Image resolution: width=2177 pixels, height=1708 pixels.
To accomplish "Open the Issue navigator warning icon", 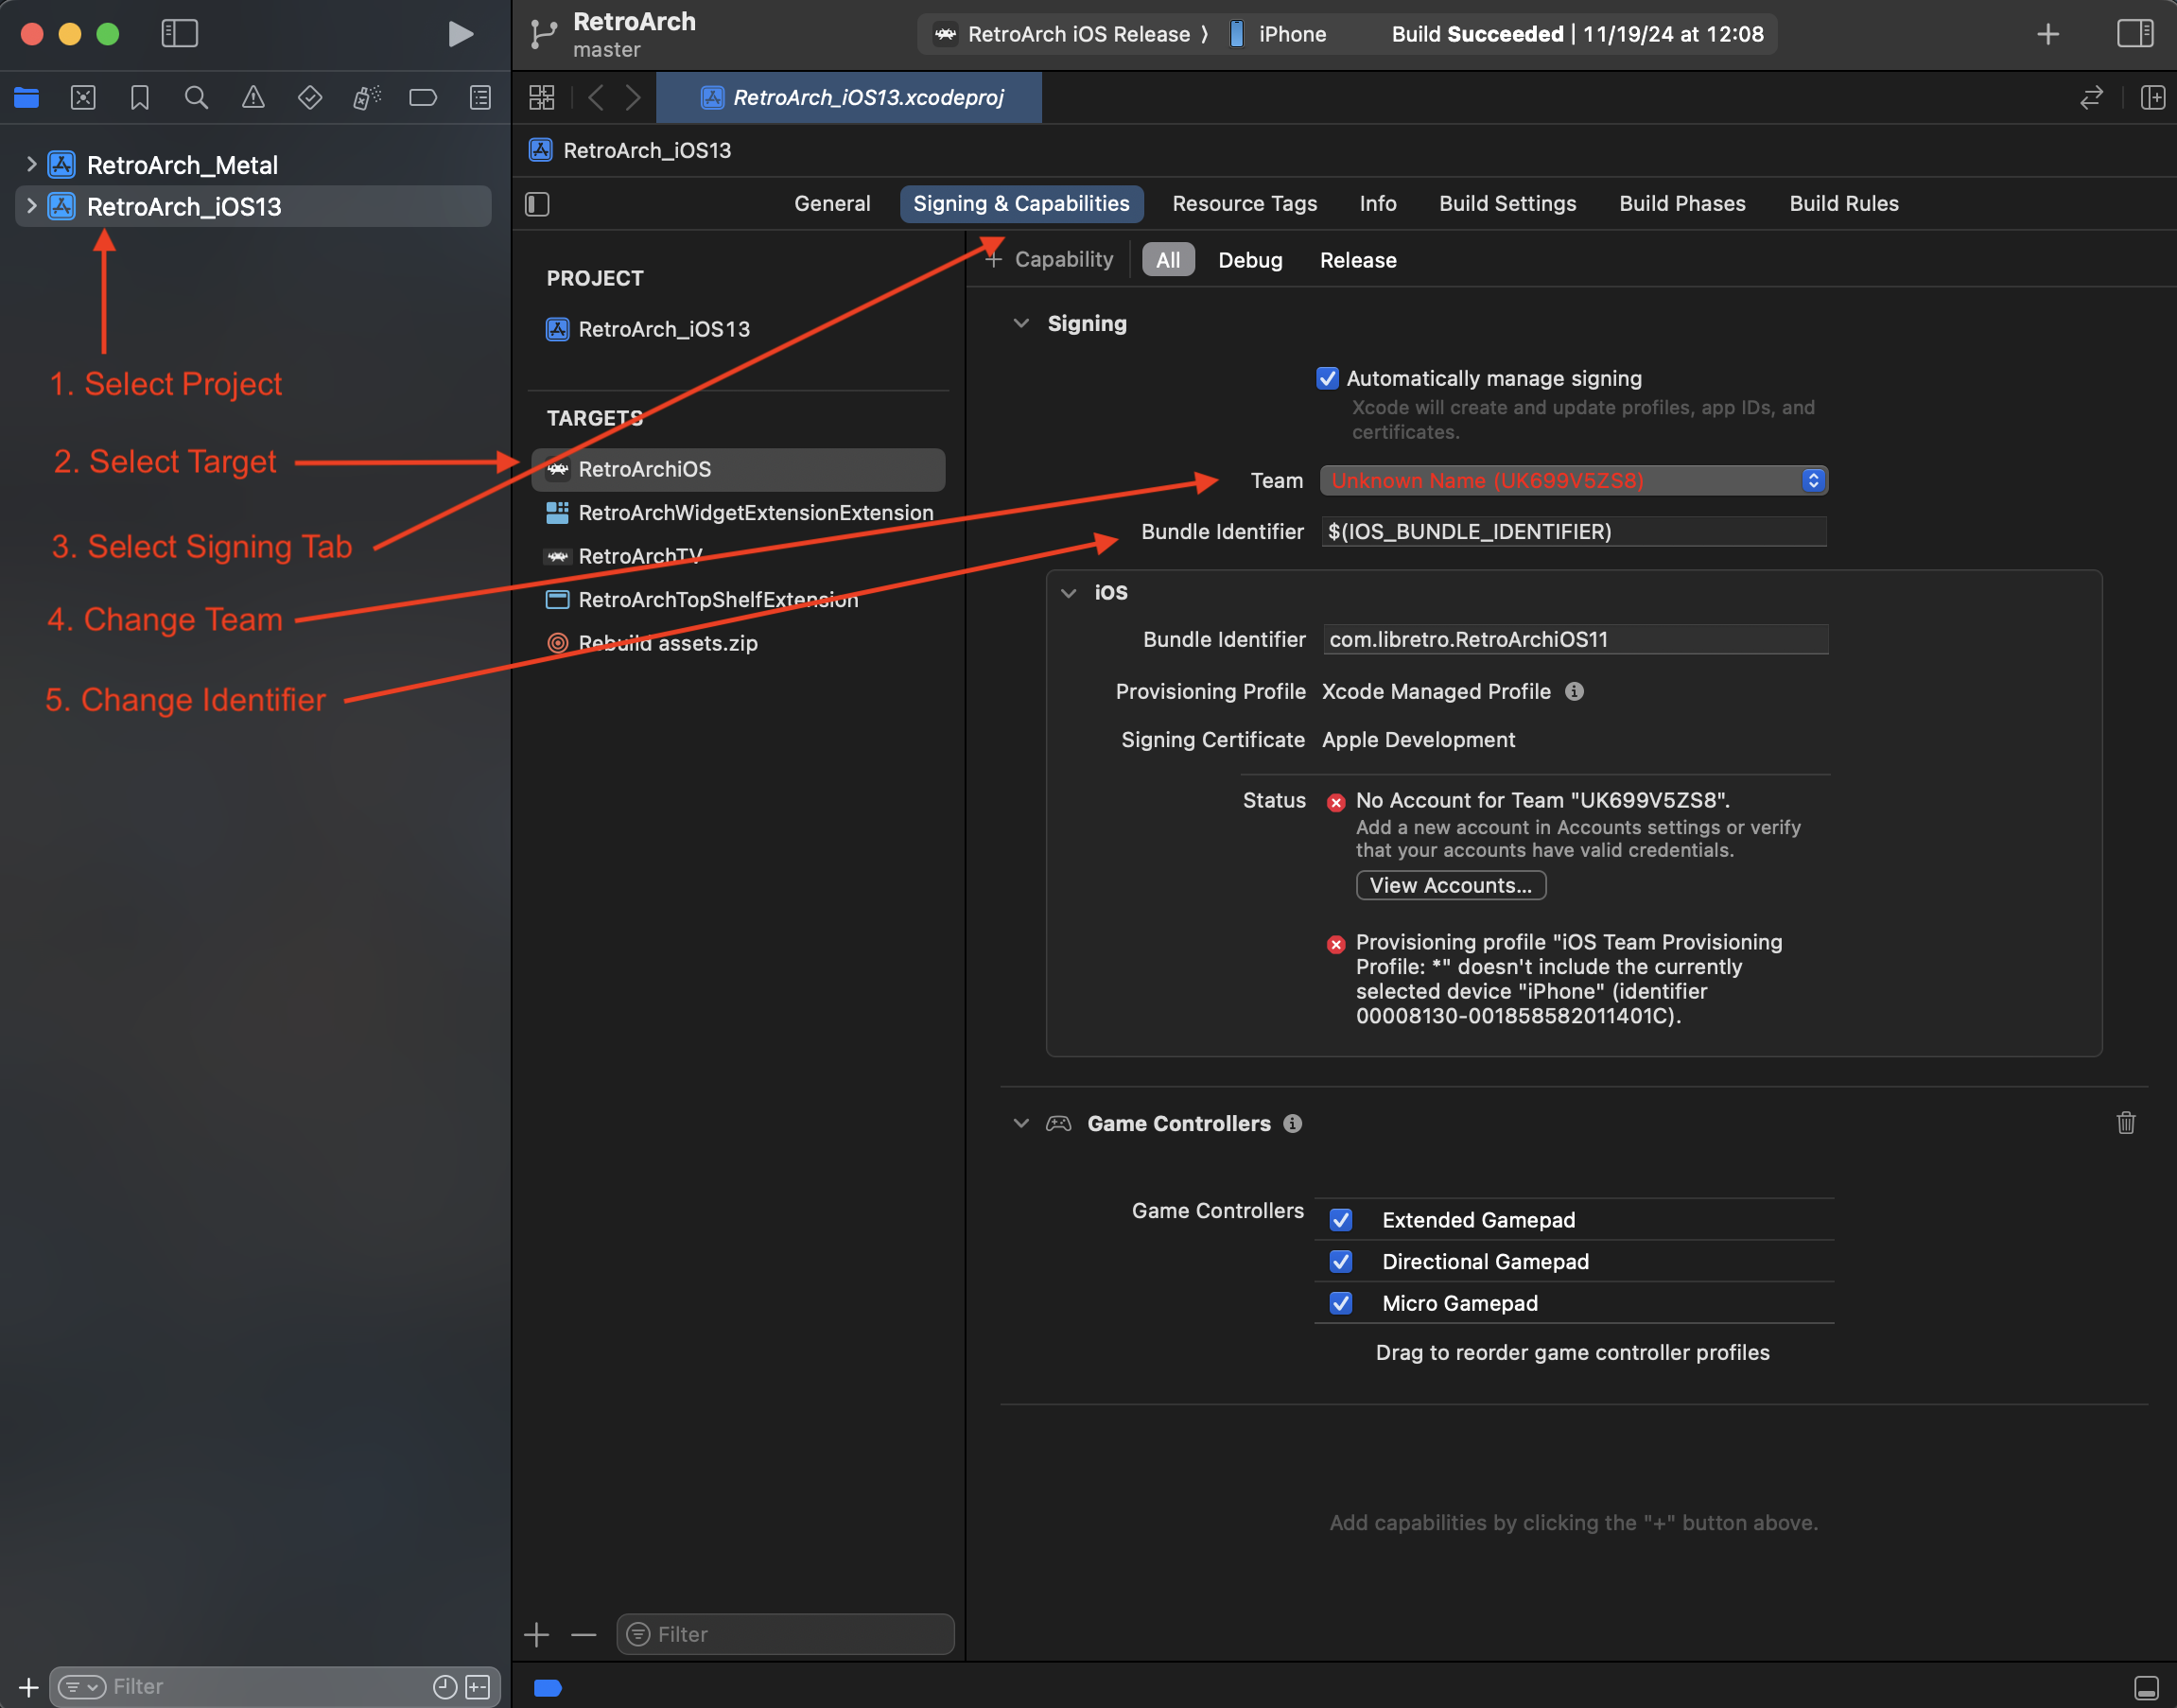I will pos(253,98).
